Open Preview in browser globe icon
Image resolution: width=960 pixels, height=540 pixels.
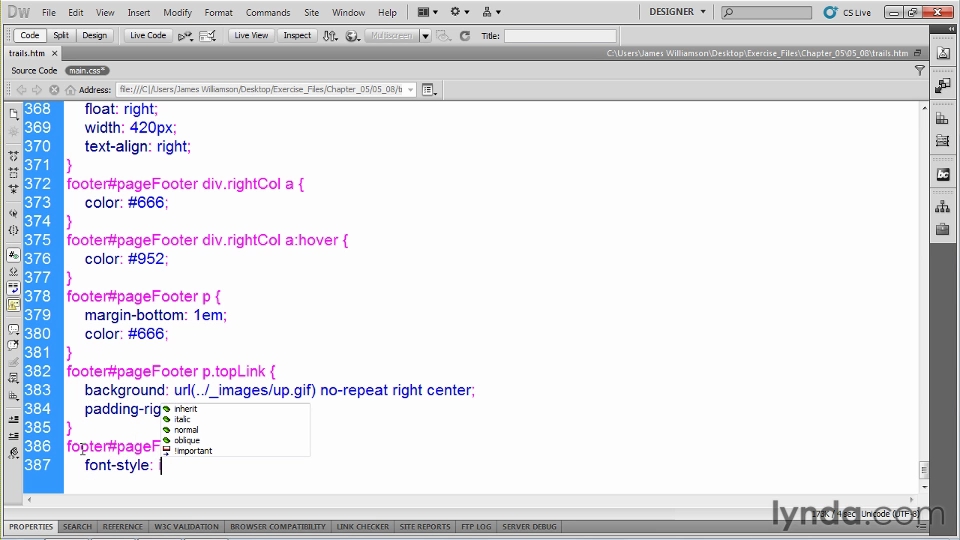[352, 36]
